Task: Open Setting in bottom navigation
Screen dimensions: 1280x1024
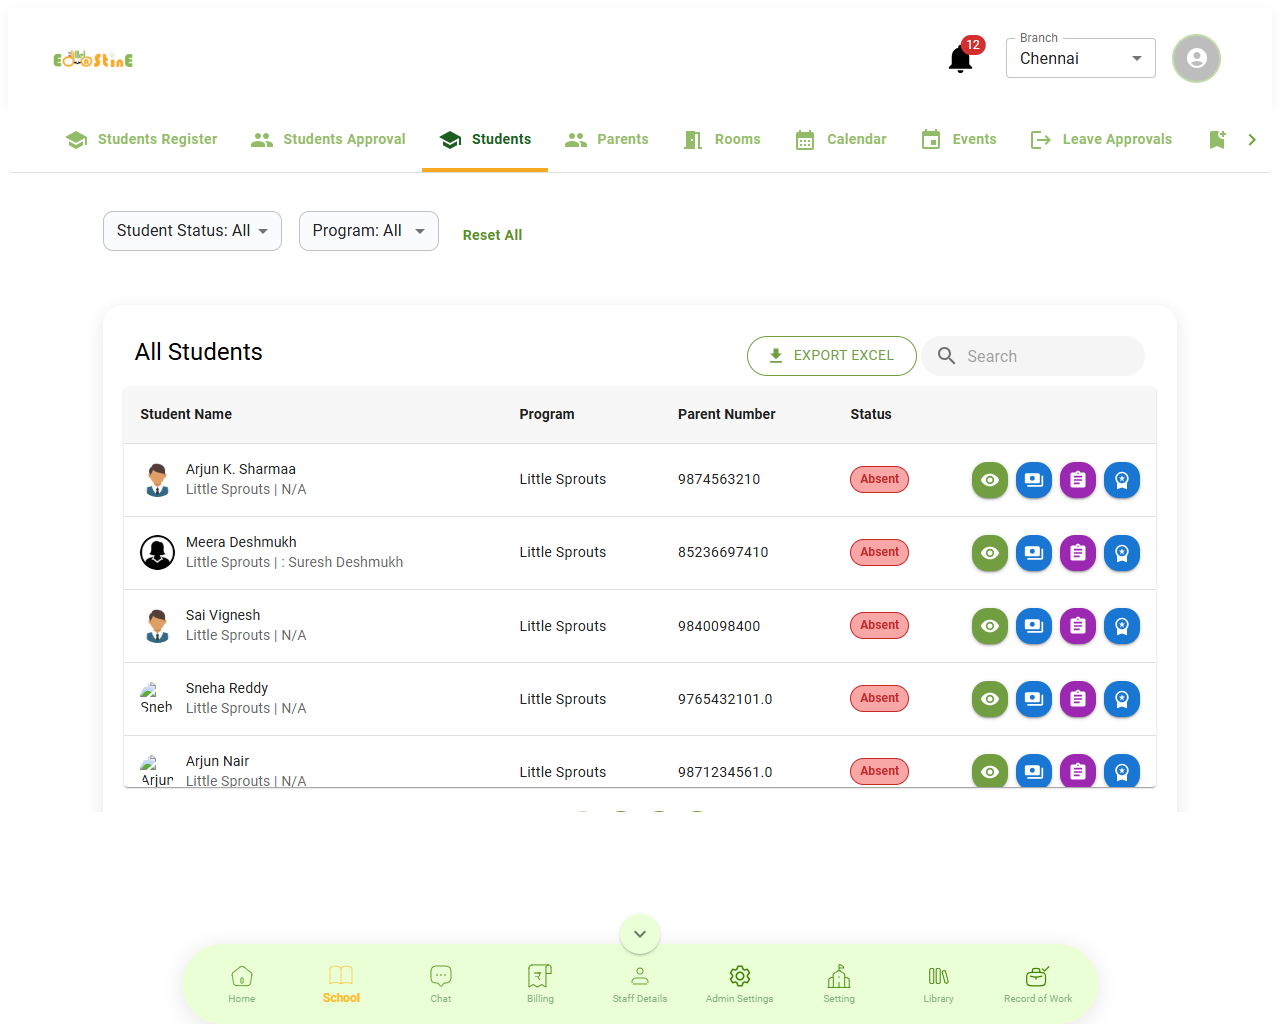Action: [x=839, y=984]
